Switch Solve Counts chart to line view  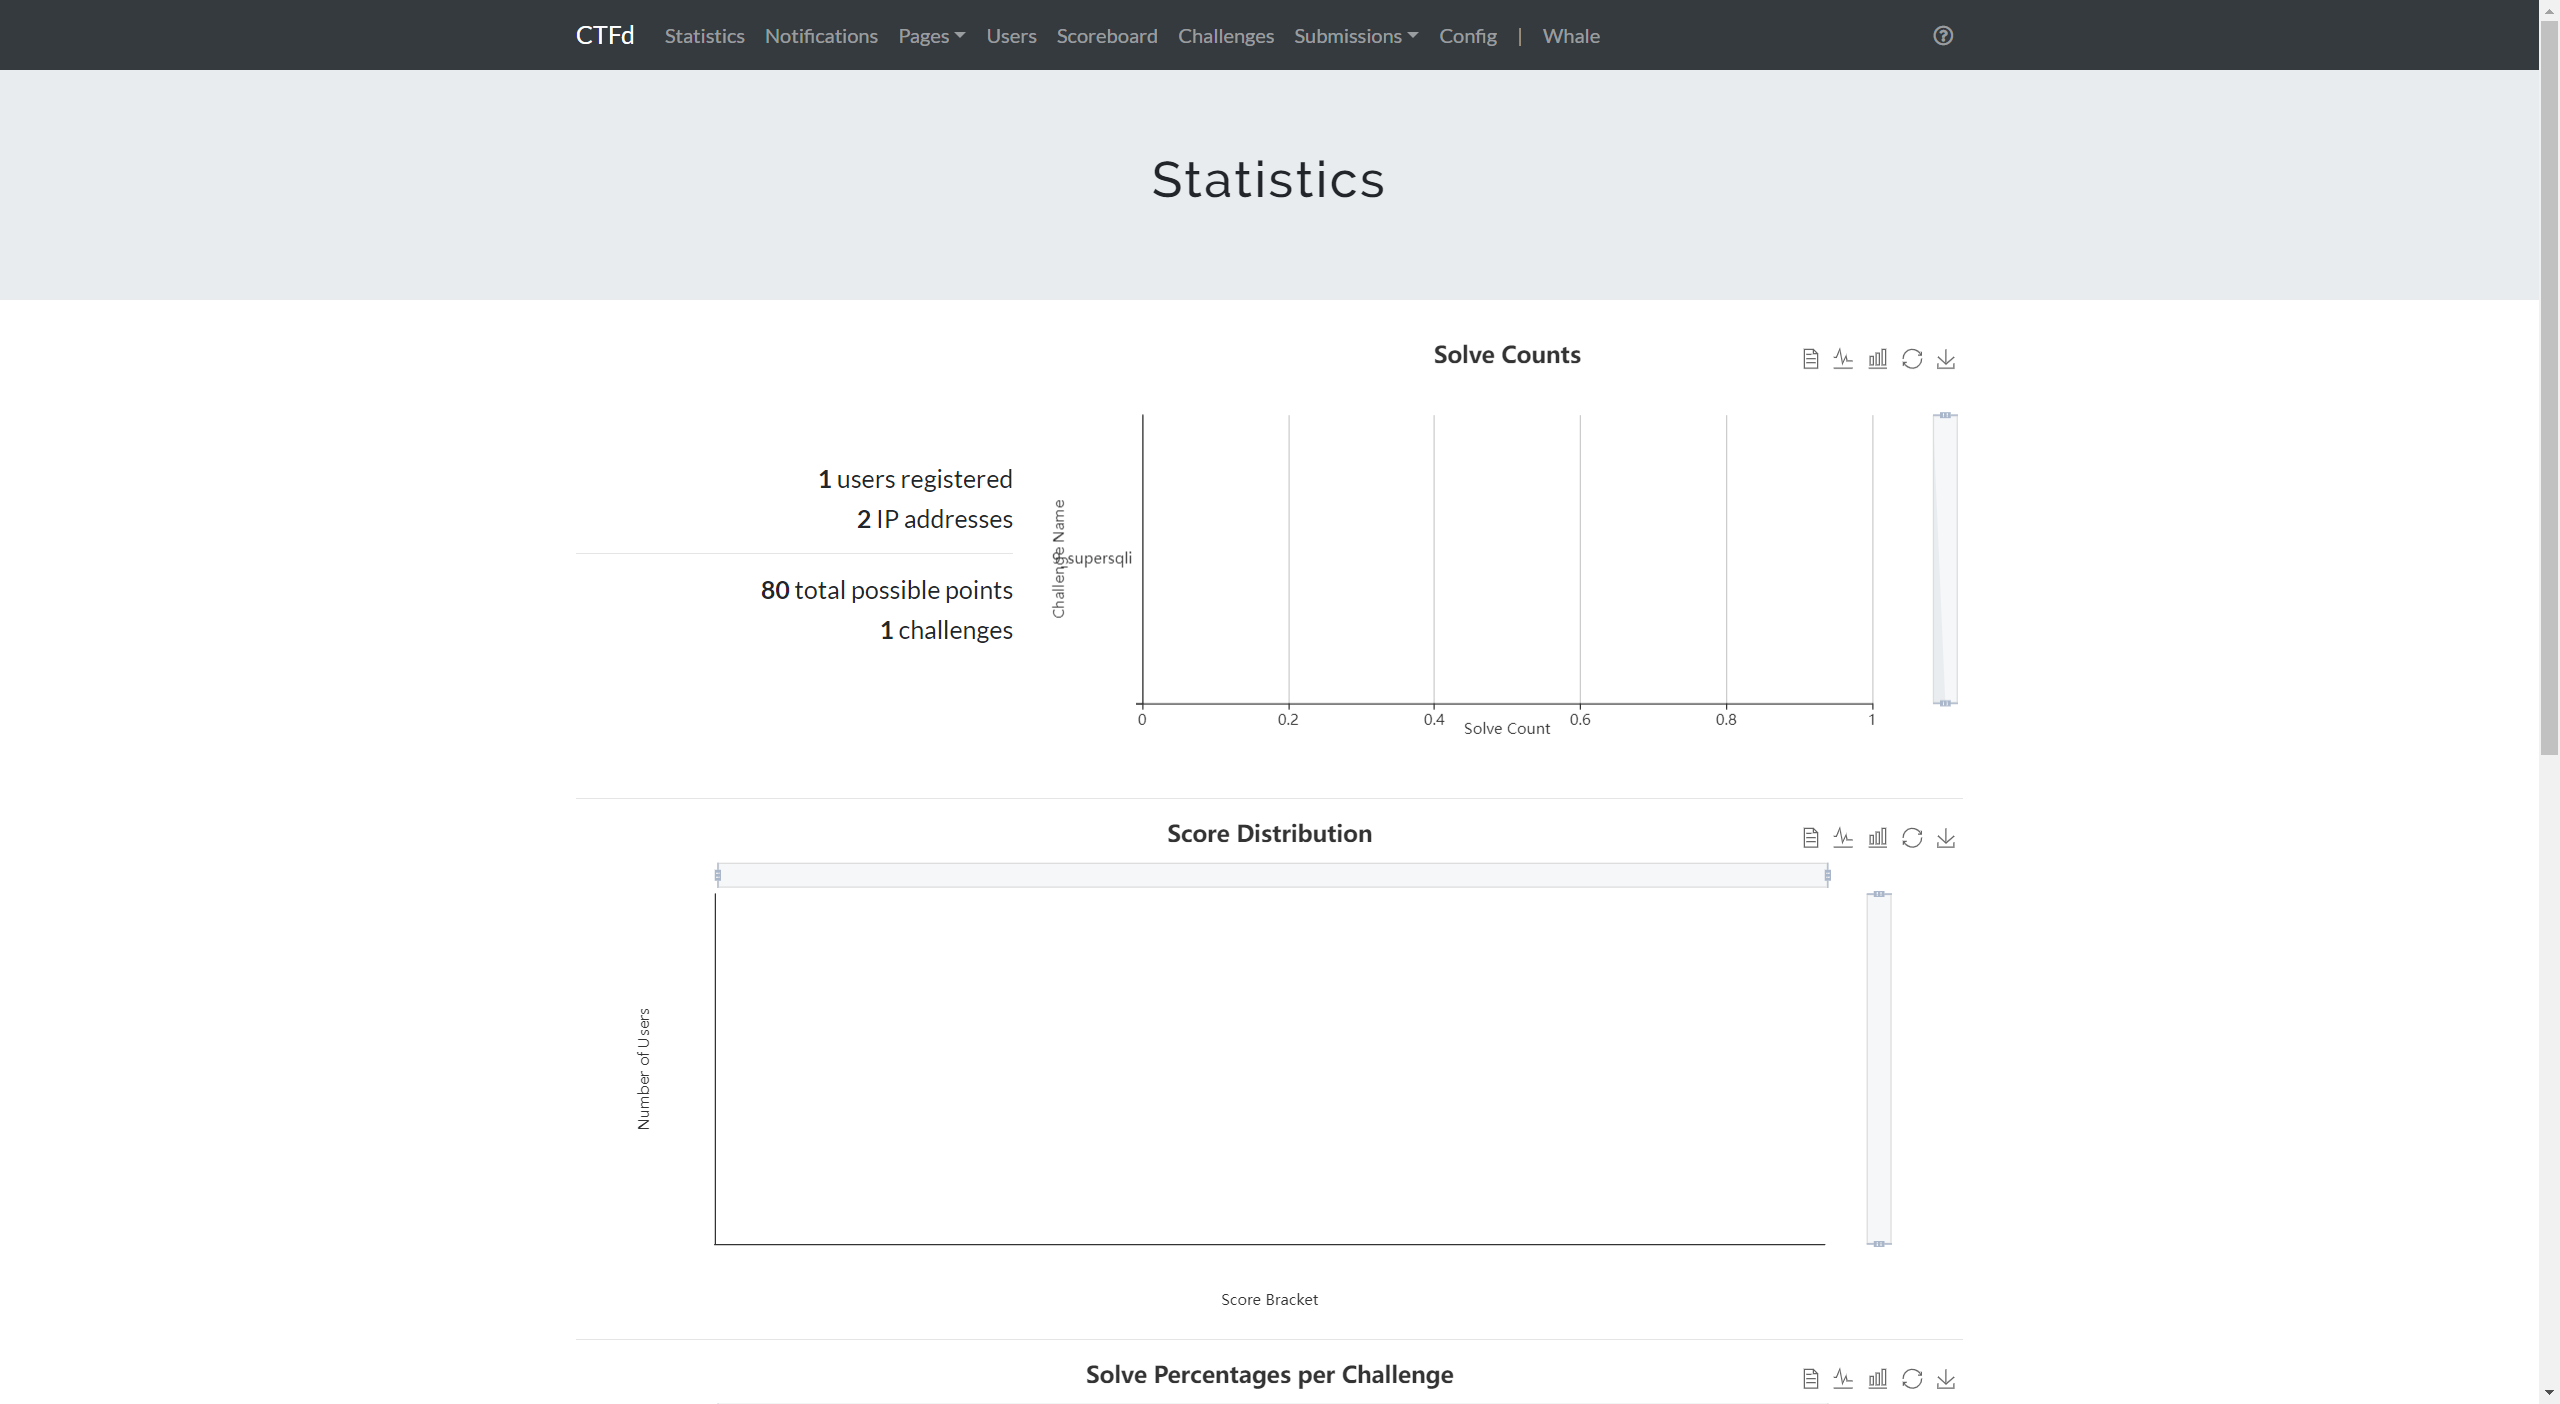pyautogui.click(x=1843, y=358)
